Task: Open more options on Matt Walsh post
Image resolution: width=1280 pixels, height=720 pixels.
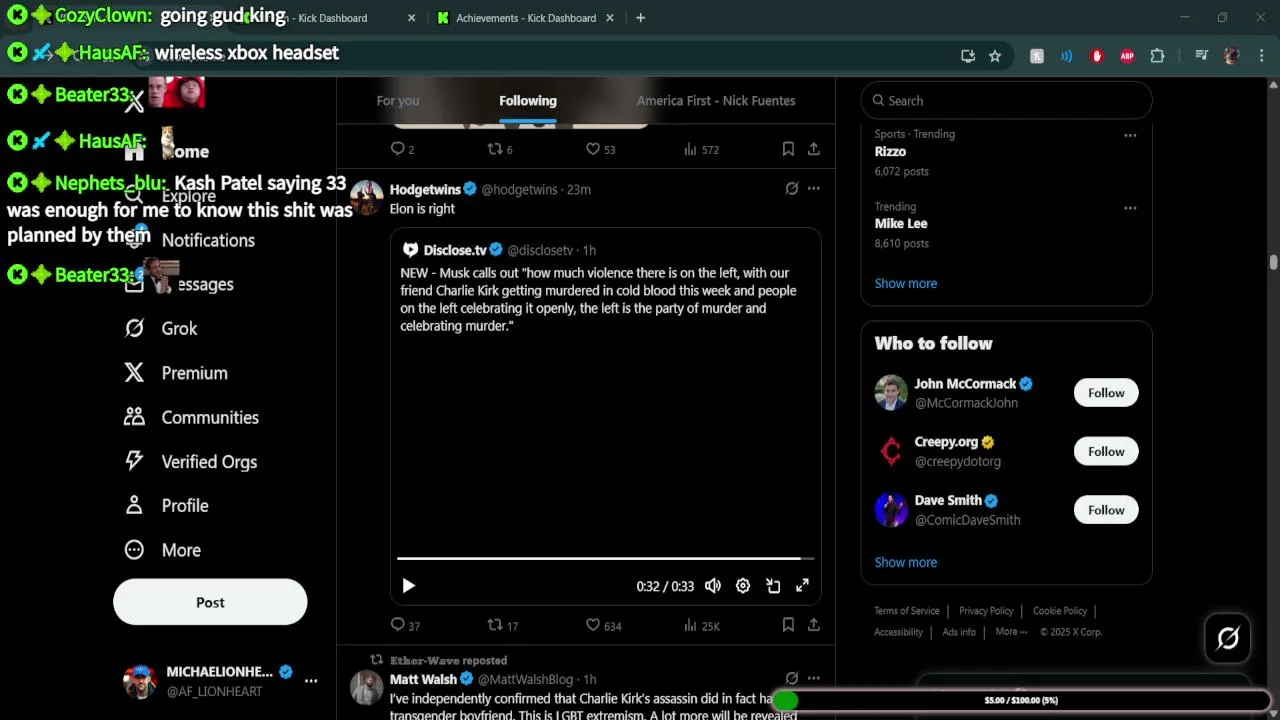Action: 814,678
